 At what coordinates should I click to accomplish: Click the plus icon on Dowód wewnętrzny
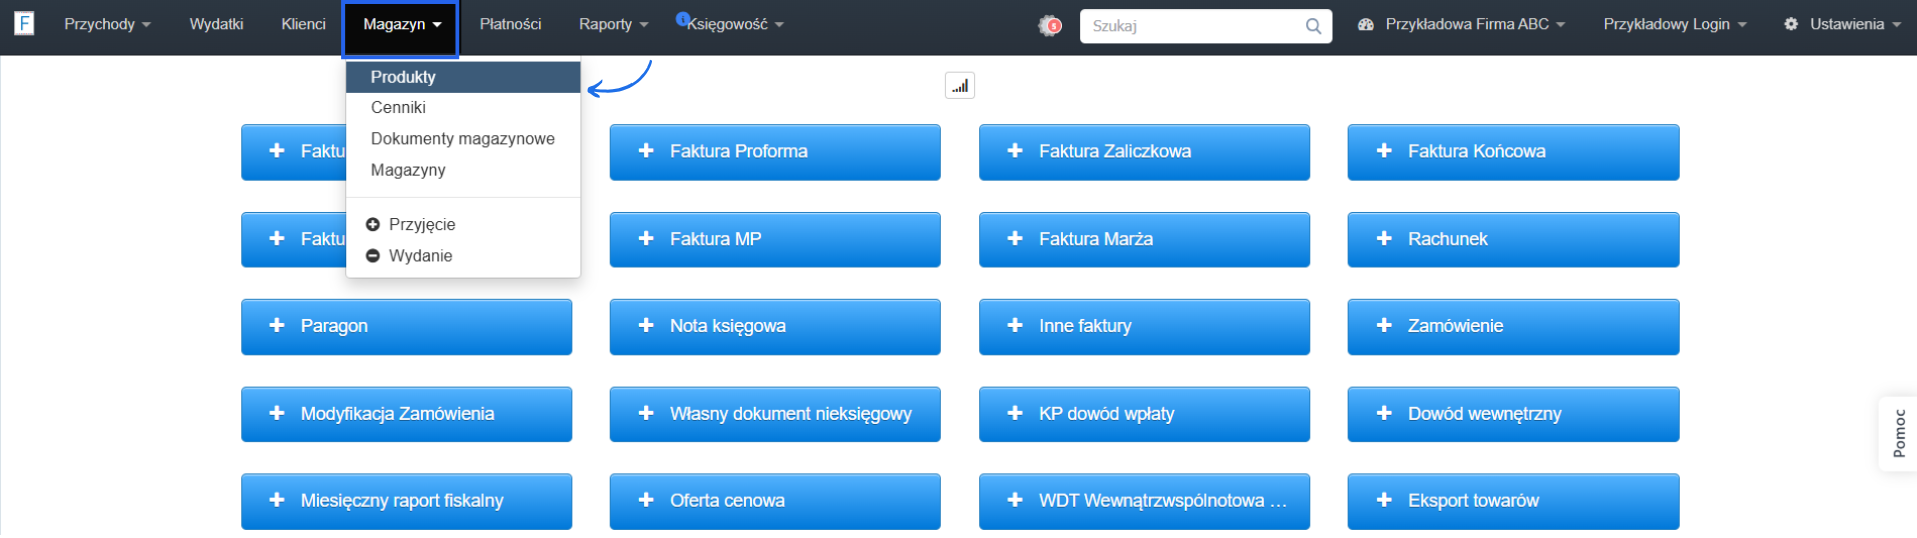coord(1384,414)
